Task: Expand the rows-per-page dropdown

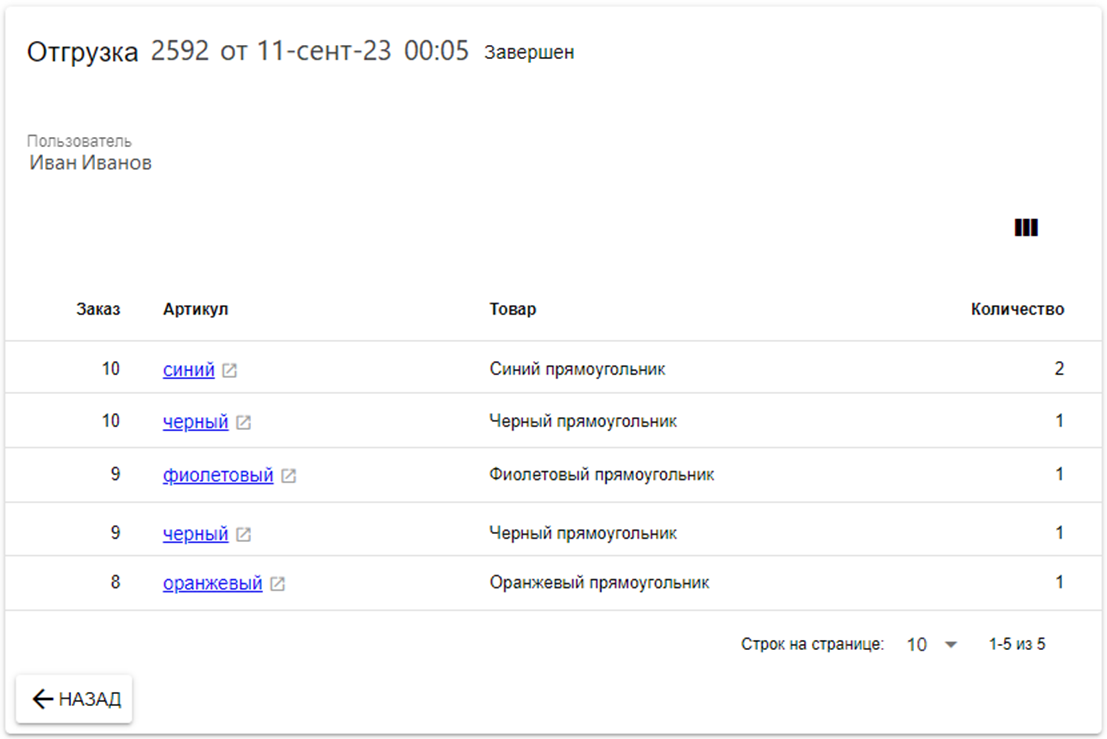Action: point(932,645)
